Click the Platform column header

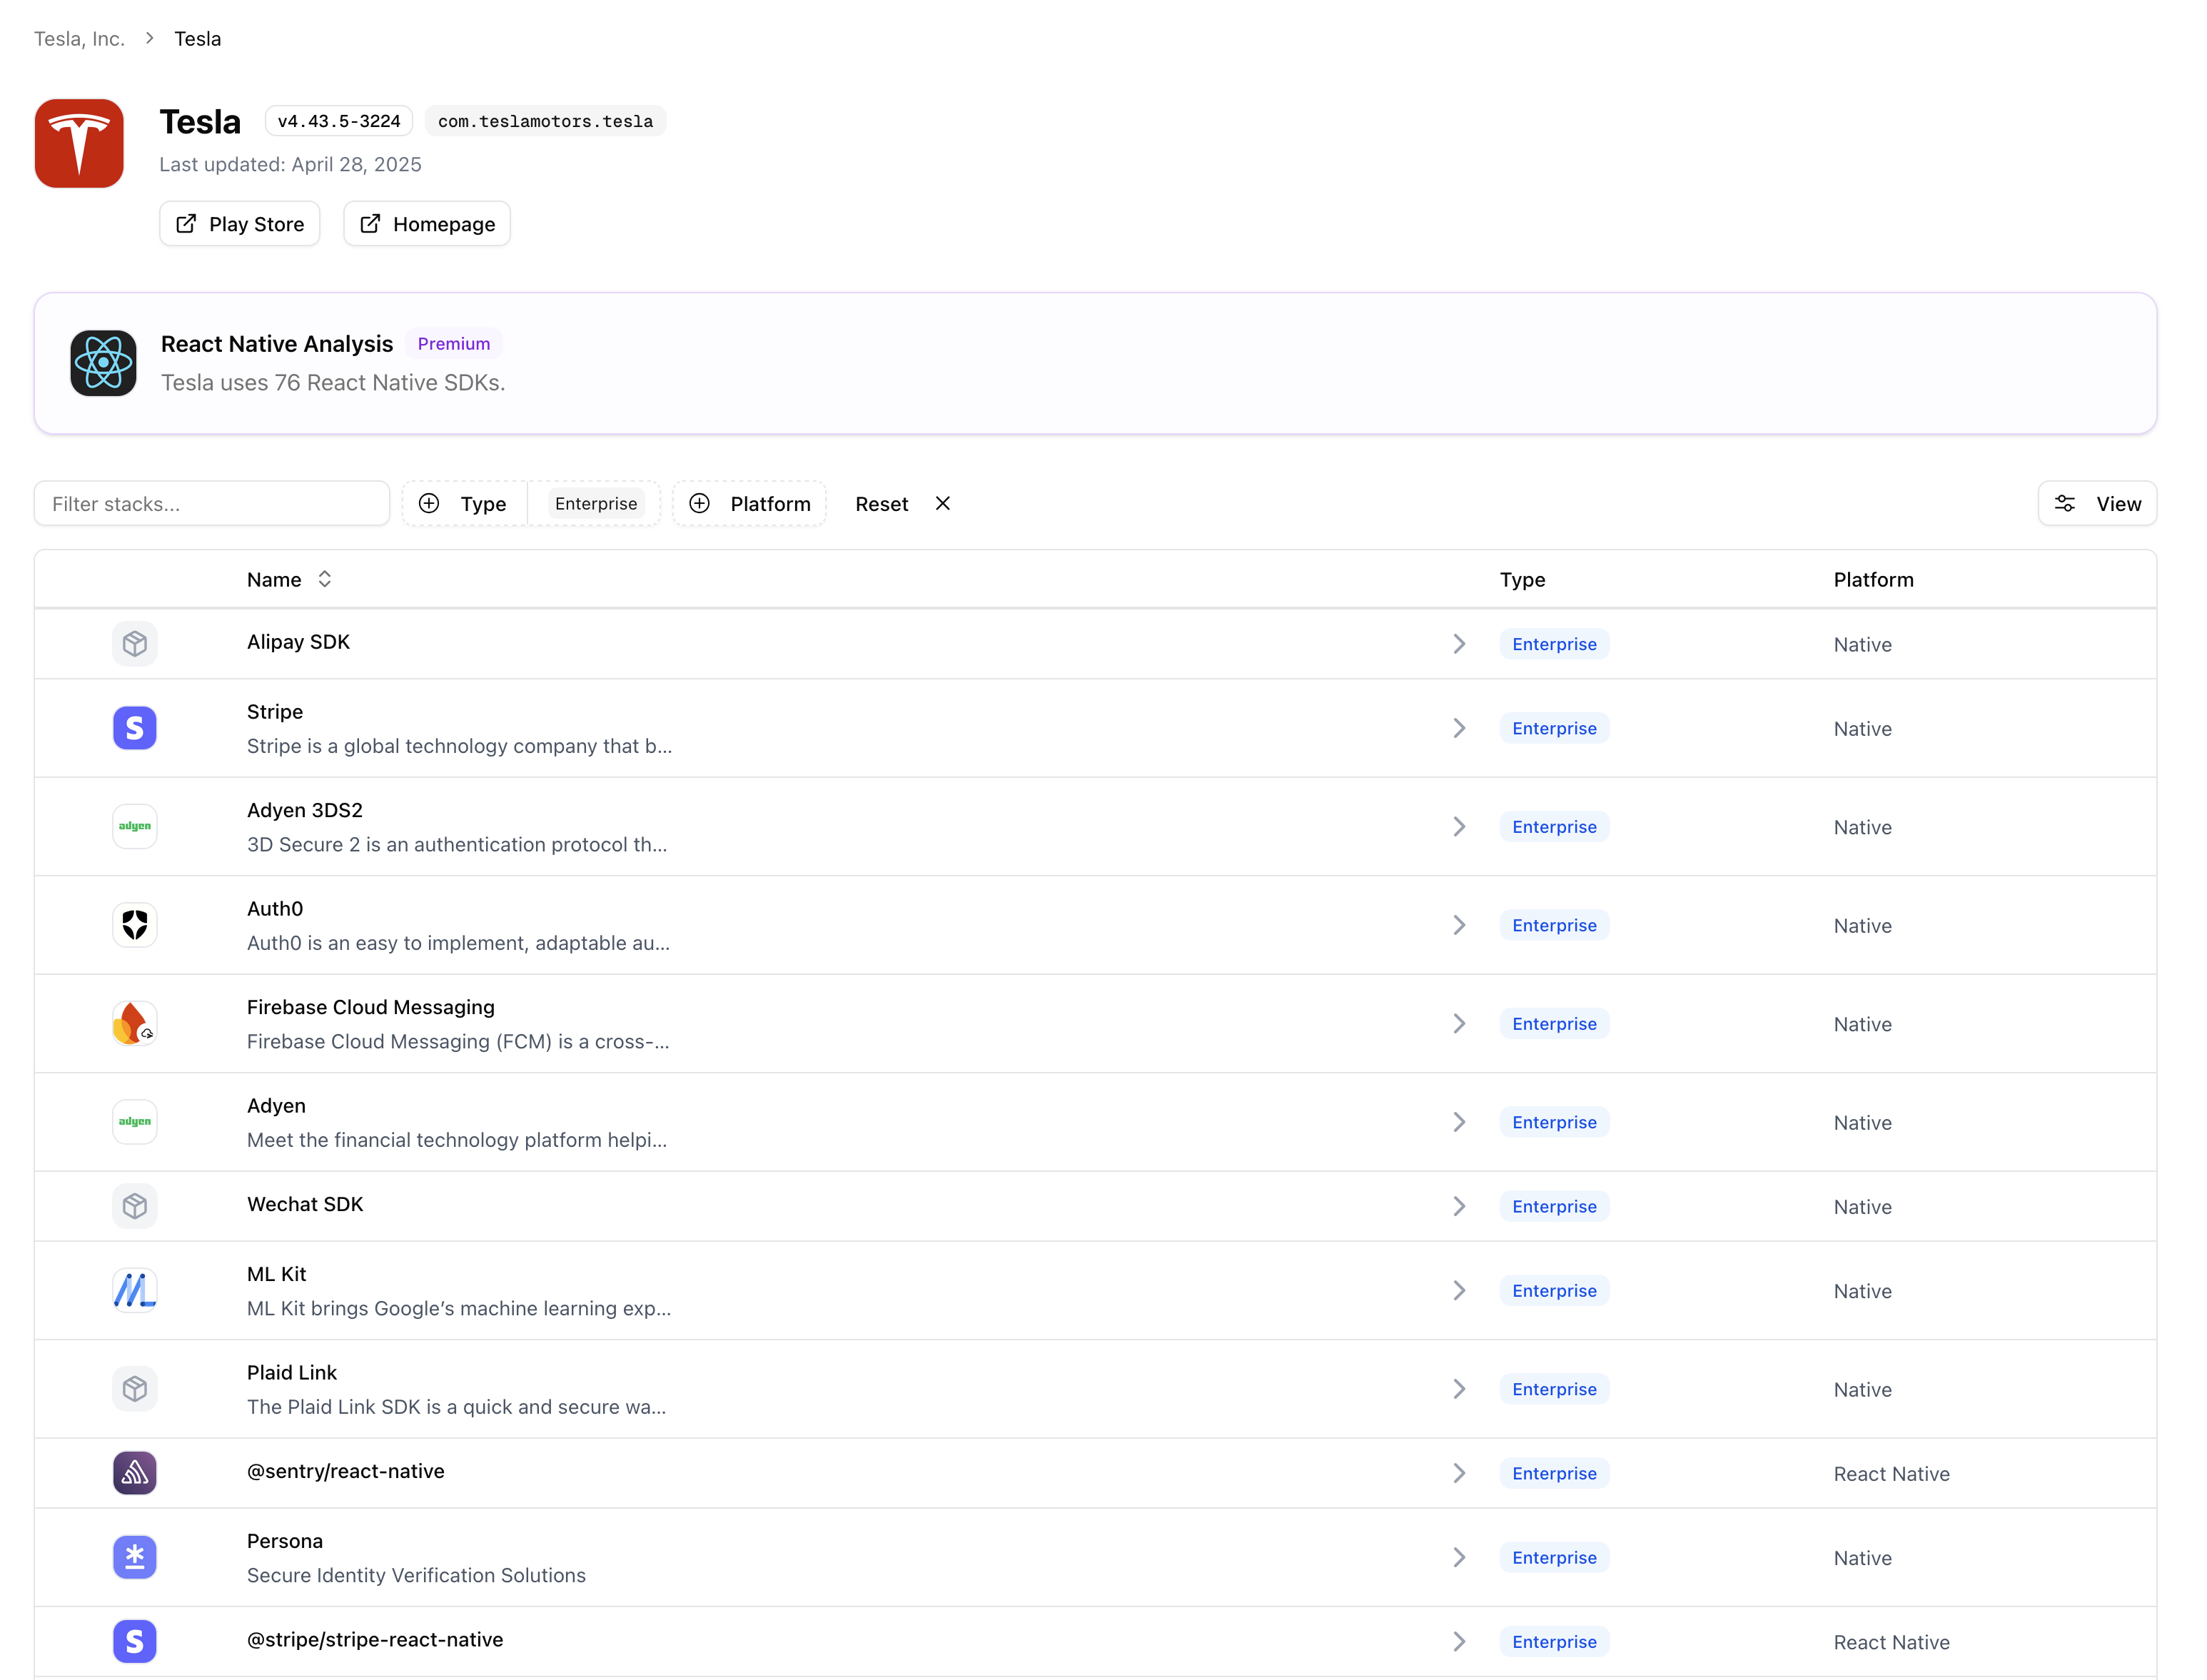1874,580
